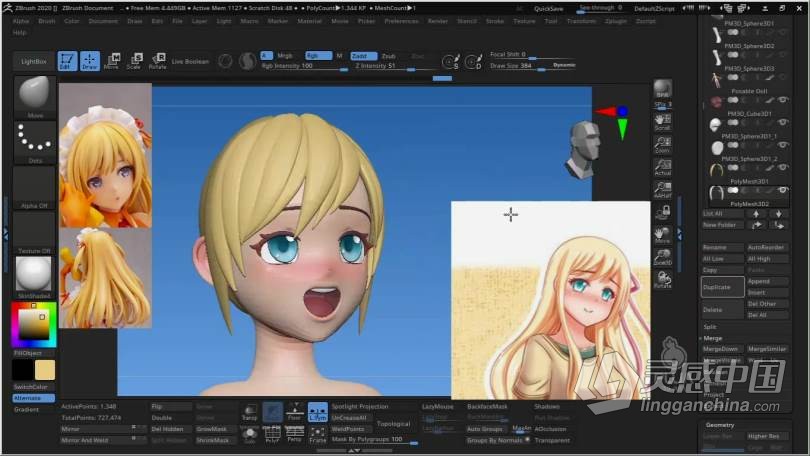The height and width of the screenshot is (456, 810).
Task: Open the Brush menu
Action: point(46,21)
